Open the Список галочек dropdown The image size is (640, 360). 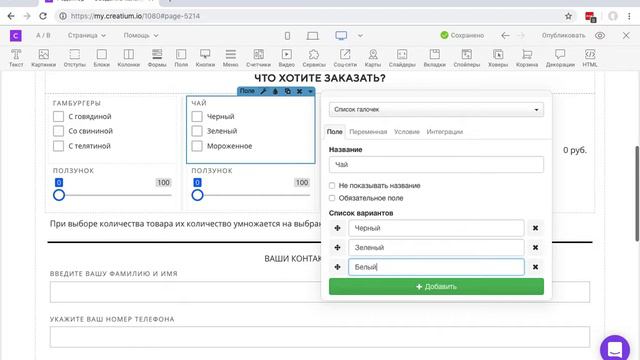[436, 109]
